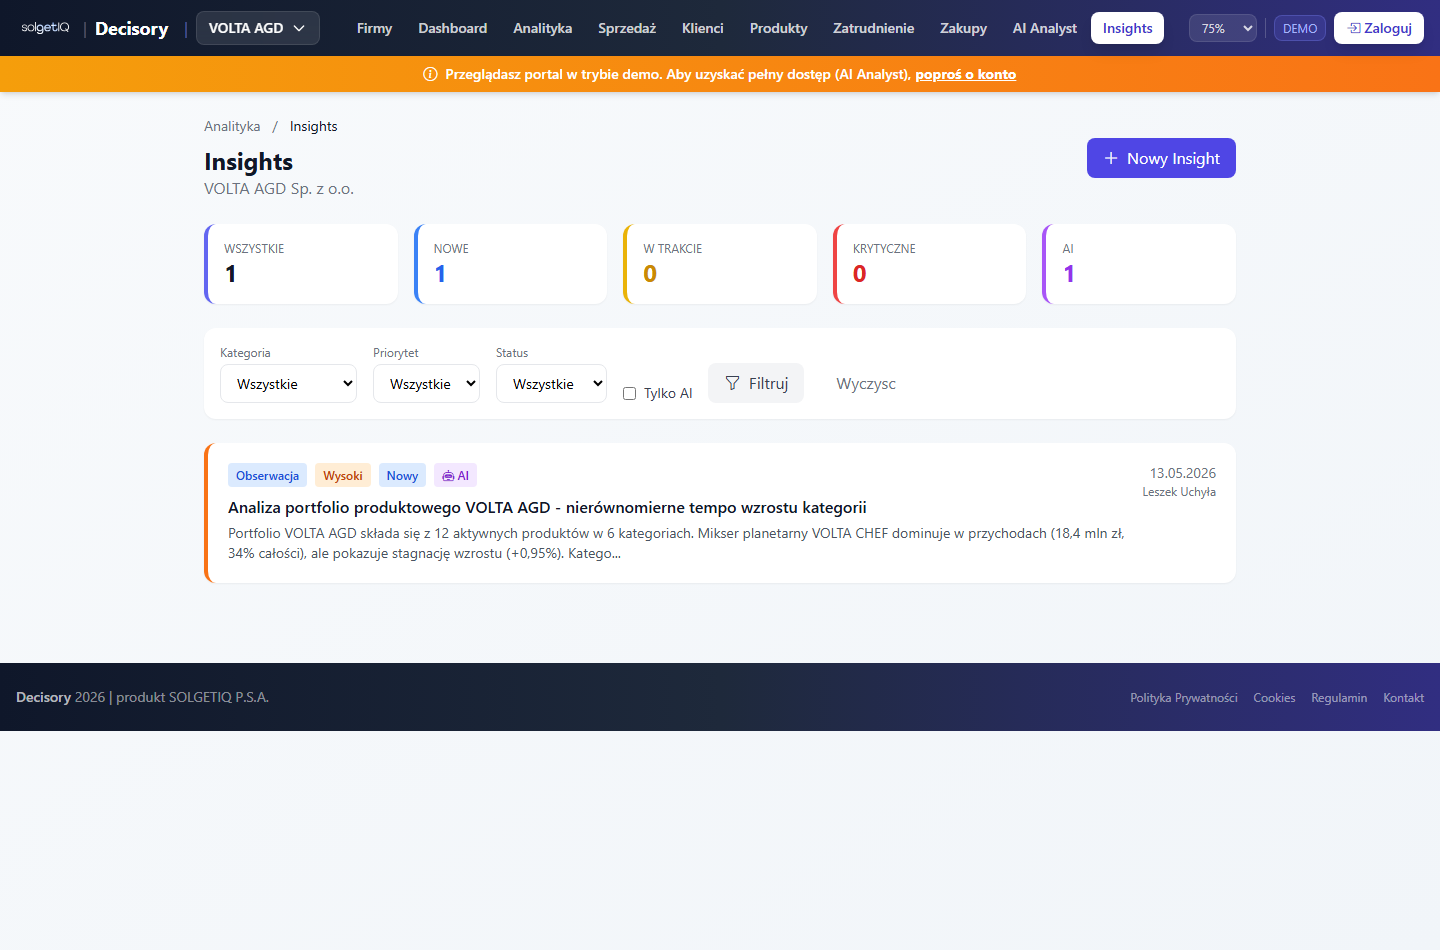Open the Produkty section
1440x950 pixels.
(x=779, y=28)
